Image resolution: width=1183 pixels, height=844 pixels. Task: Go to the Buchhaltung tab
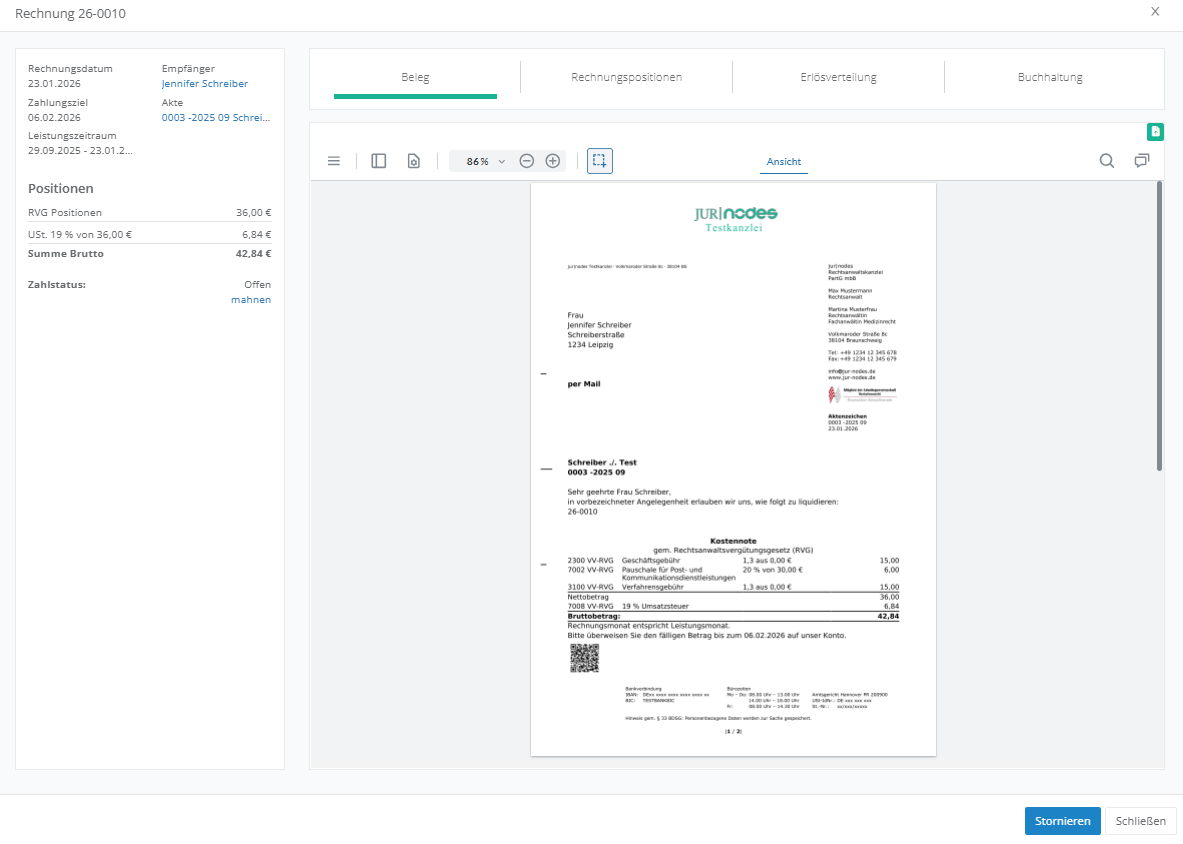click(1050, 77)
